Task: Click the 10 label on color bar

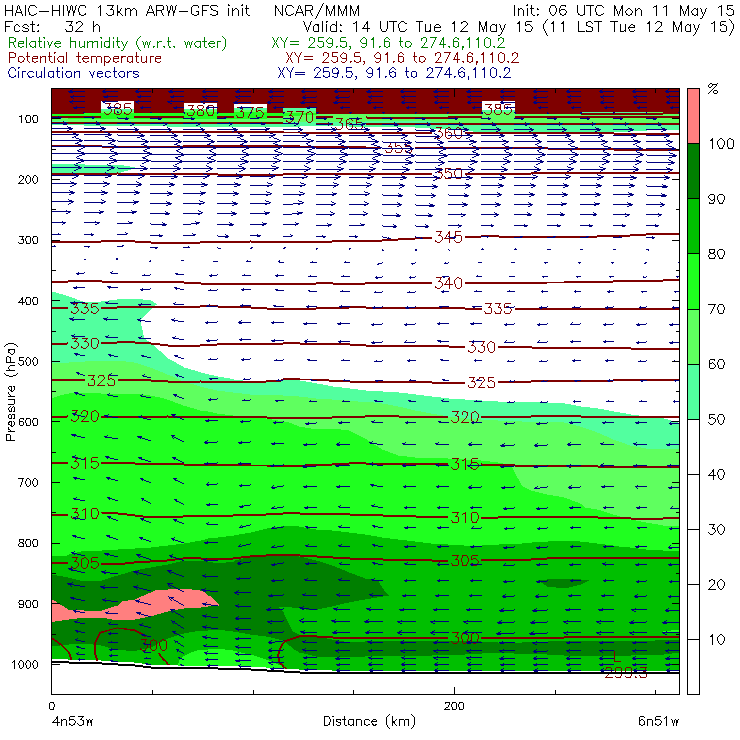Action: (716, 640)
